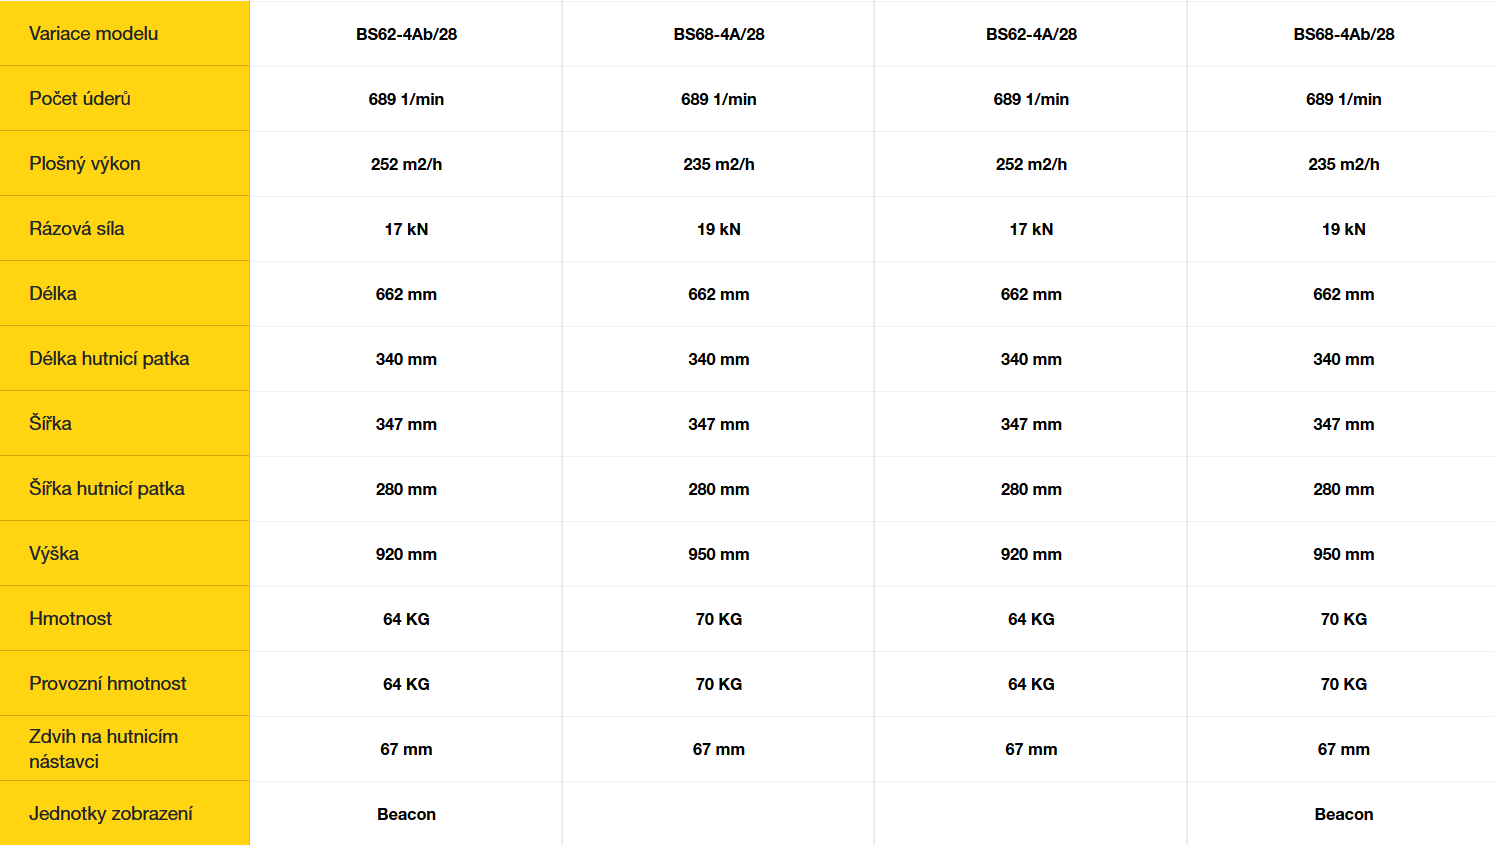
Task: Click Beacon value under BS68-4Ab/28
Action: click(1344, 814)
